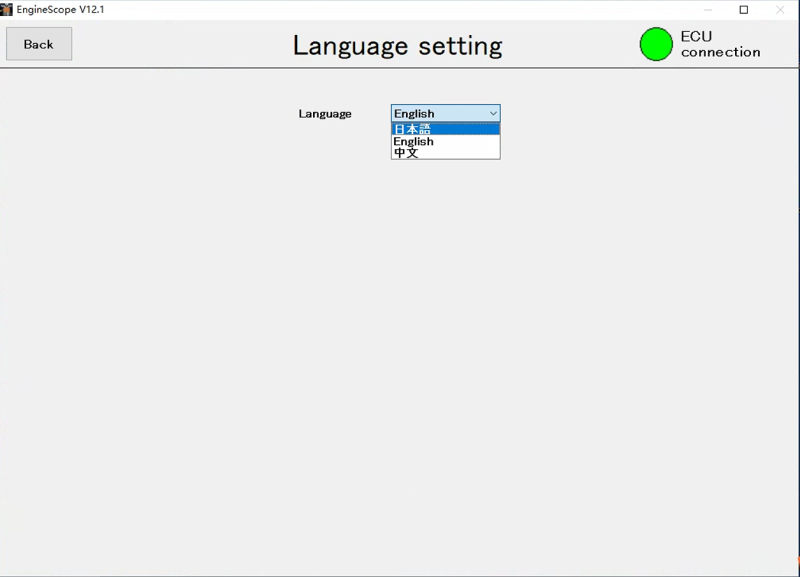Image resolution: width=800 pixels, height=577 pixels.
Task: Maximize the EngineScope window
Action: pyautogui.click(x=744, y=10)
